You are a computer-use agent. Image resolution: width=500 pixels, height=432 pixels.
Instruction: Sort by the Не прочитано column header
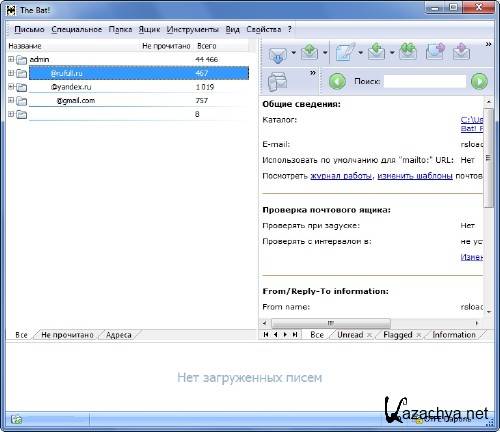click(166, 46)
